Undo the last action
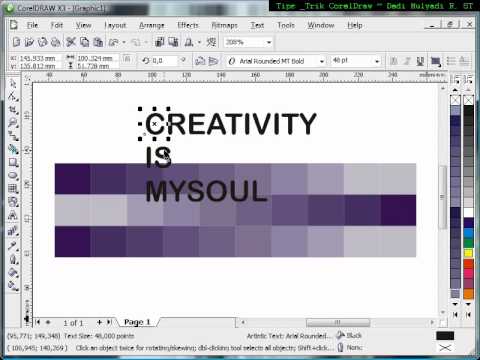The image size is (480, 360). point(114,42)
